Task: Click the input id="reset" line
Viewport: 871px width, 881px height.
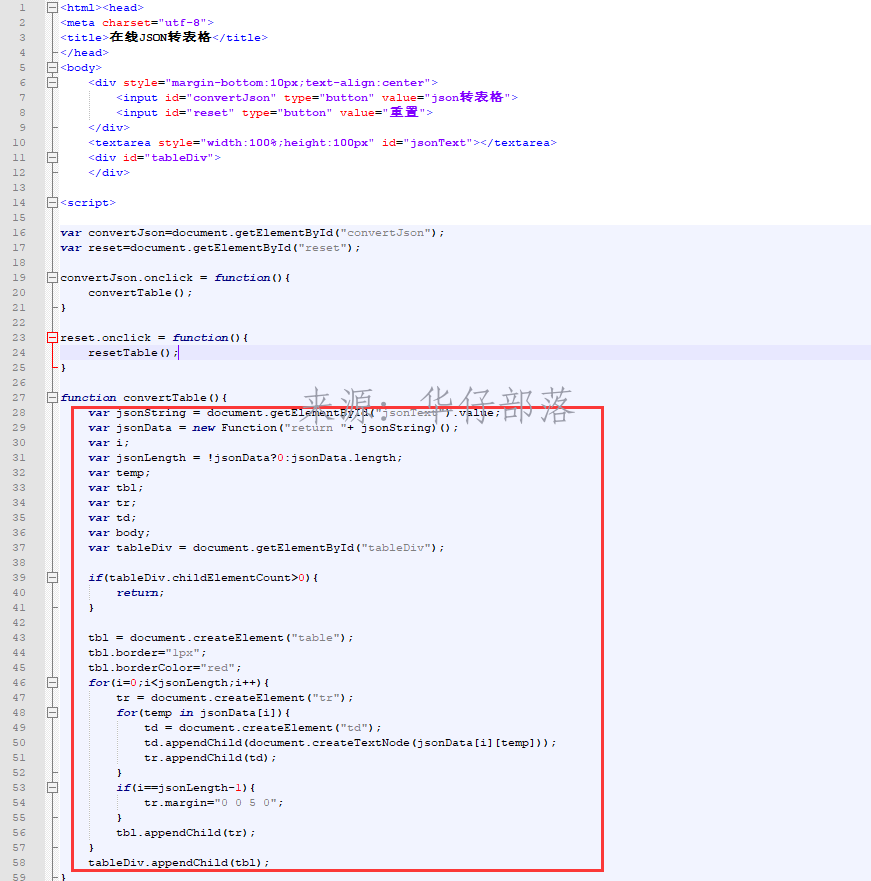Action: (274, 112)
